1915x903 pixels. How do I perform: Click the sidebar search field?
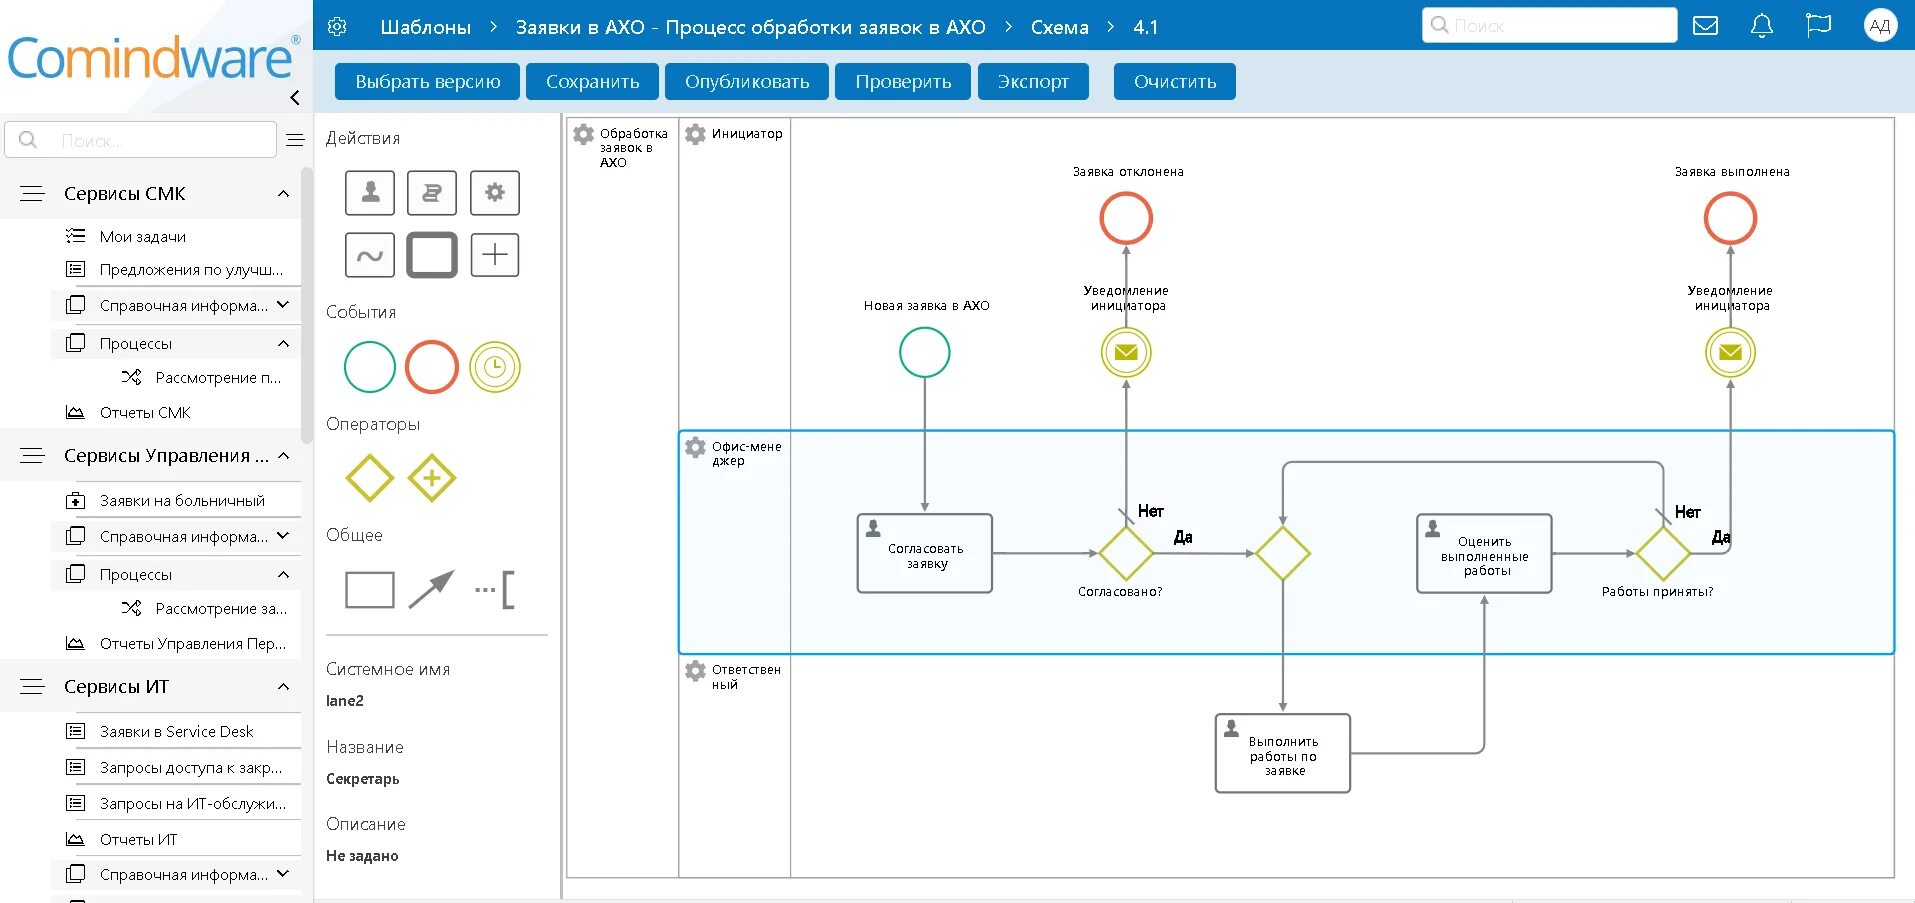click(141, 140)
